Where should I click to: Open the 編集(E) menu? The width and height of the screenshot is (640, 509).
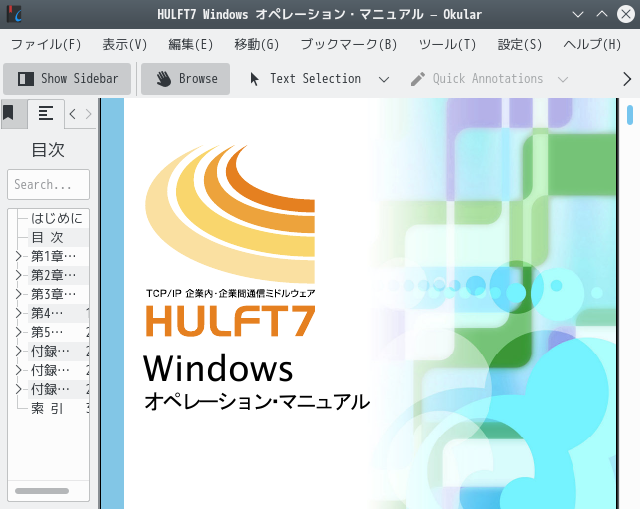[191, 44]
